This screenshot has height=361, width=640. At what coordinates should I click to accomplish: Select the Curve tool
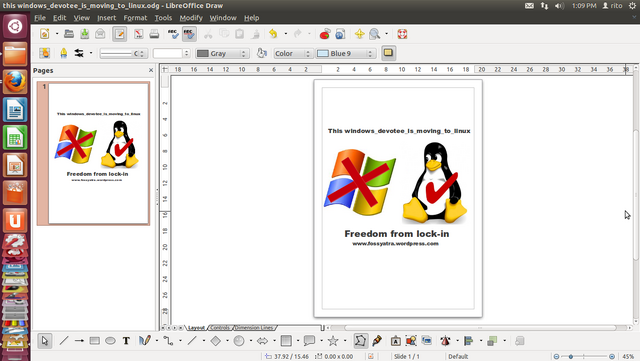pyautogui.click(x=145, y=341)
